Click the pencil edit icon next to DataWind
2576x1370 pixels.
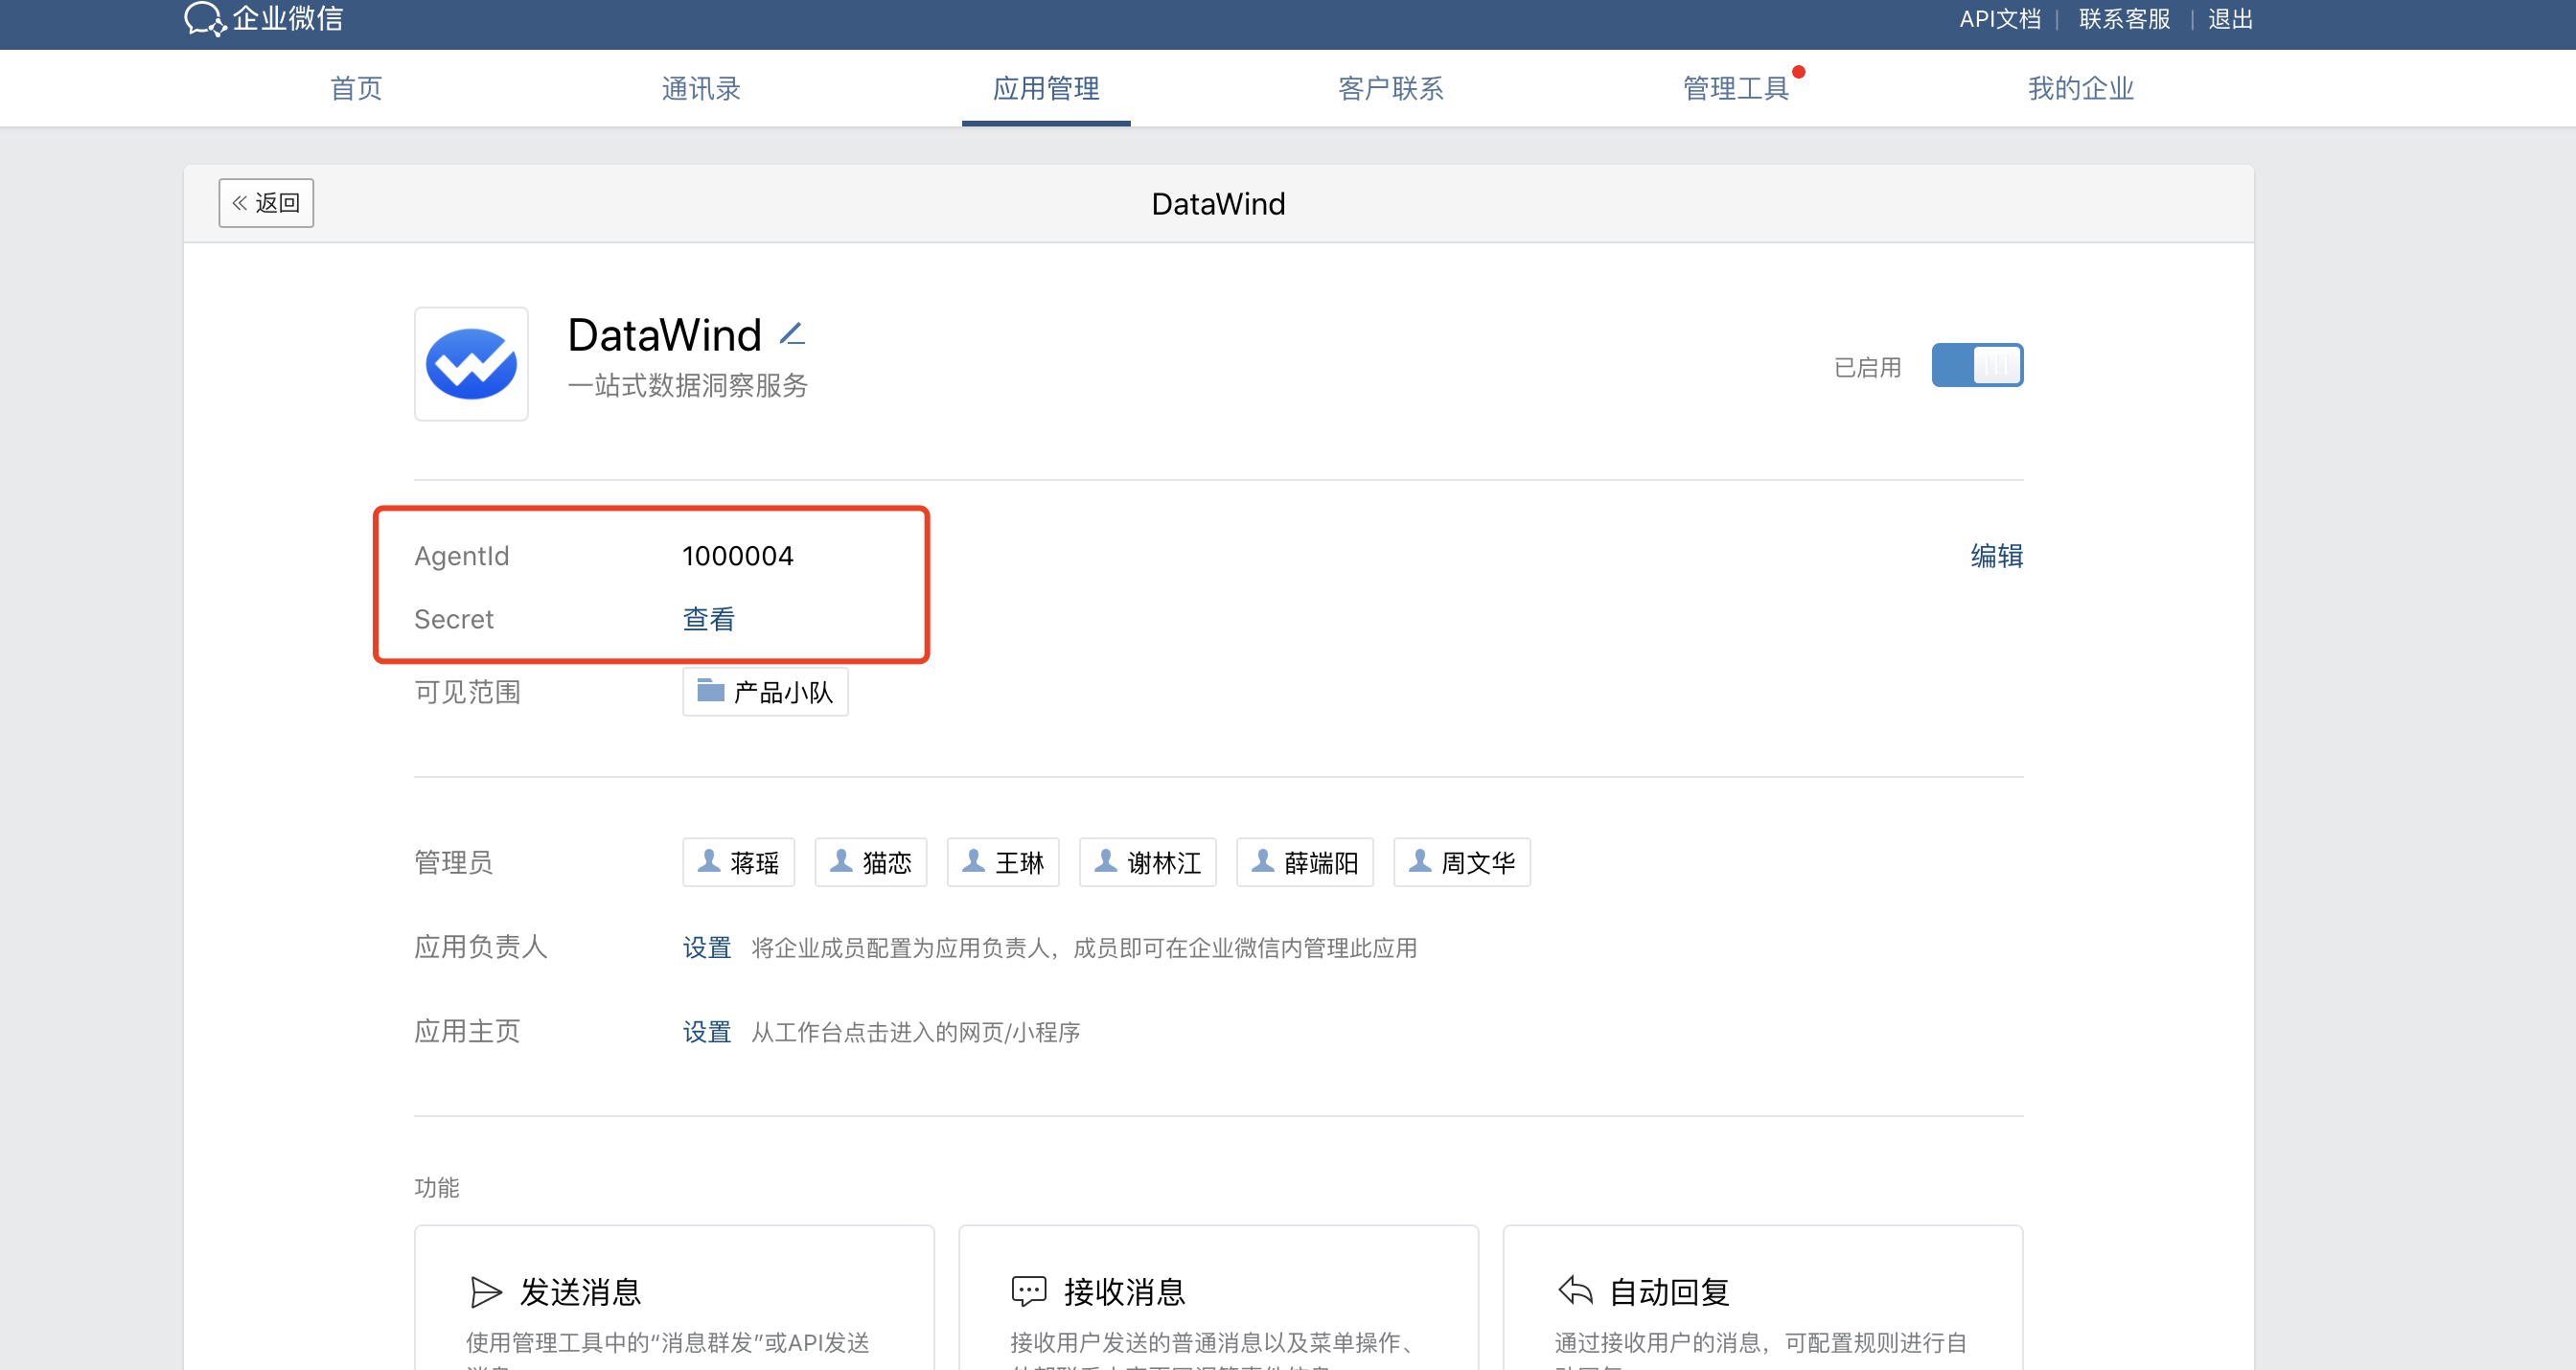792,334
